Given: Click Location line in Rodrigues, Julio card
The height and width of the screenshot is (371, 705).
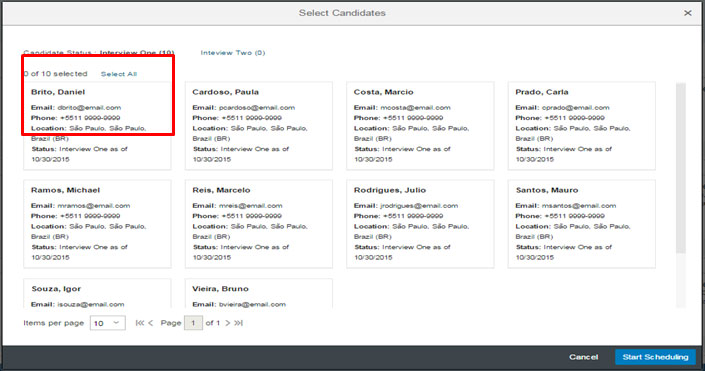Looking at the screenshot, I should [x=412, y=231].
